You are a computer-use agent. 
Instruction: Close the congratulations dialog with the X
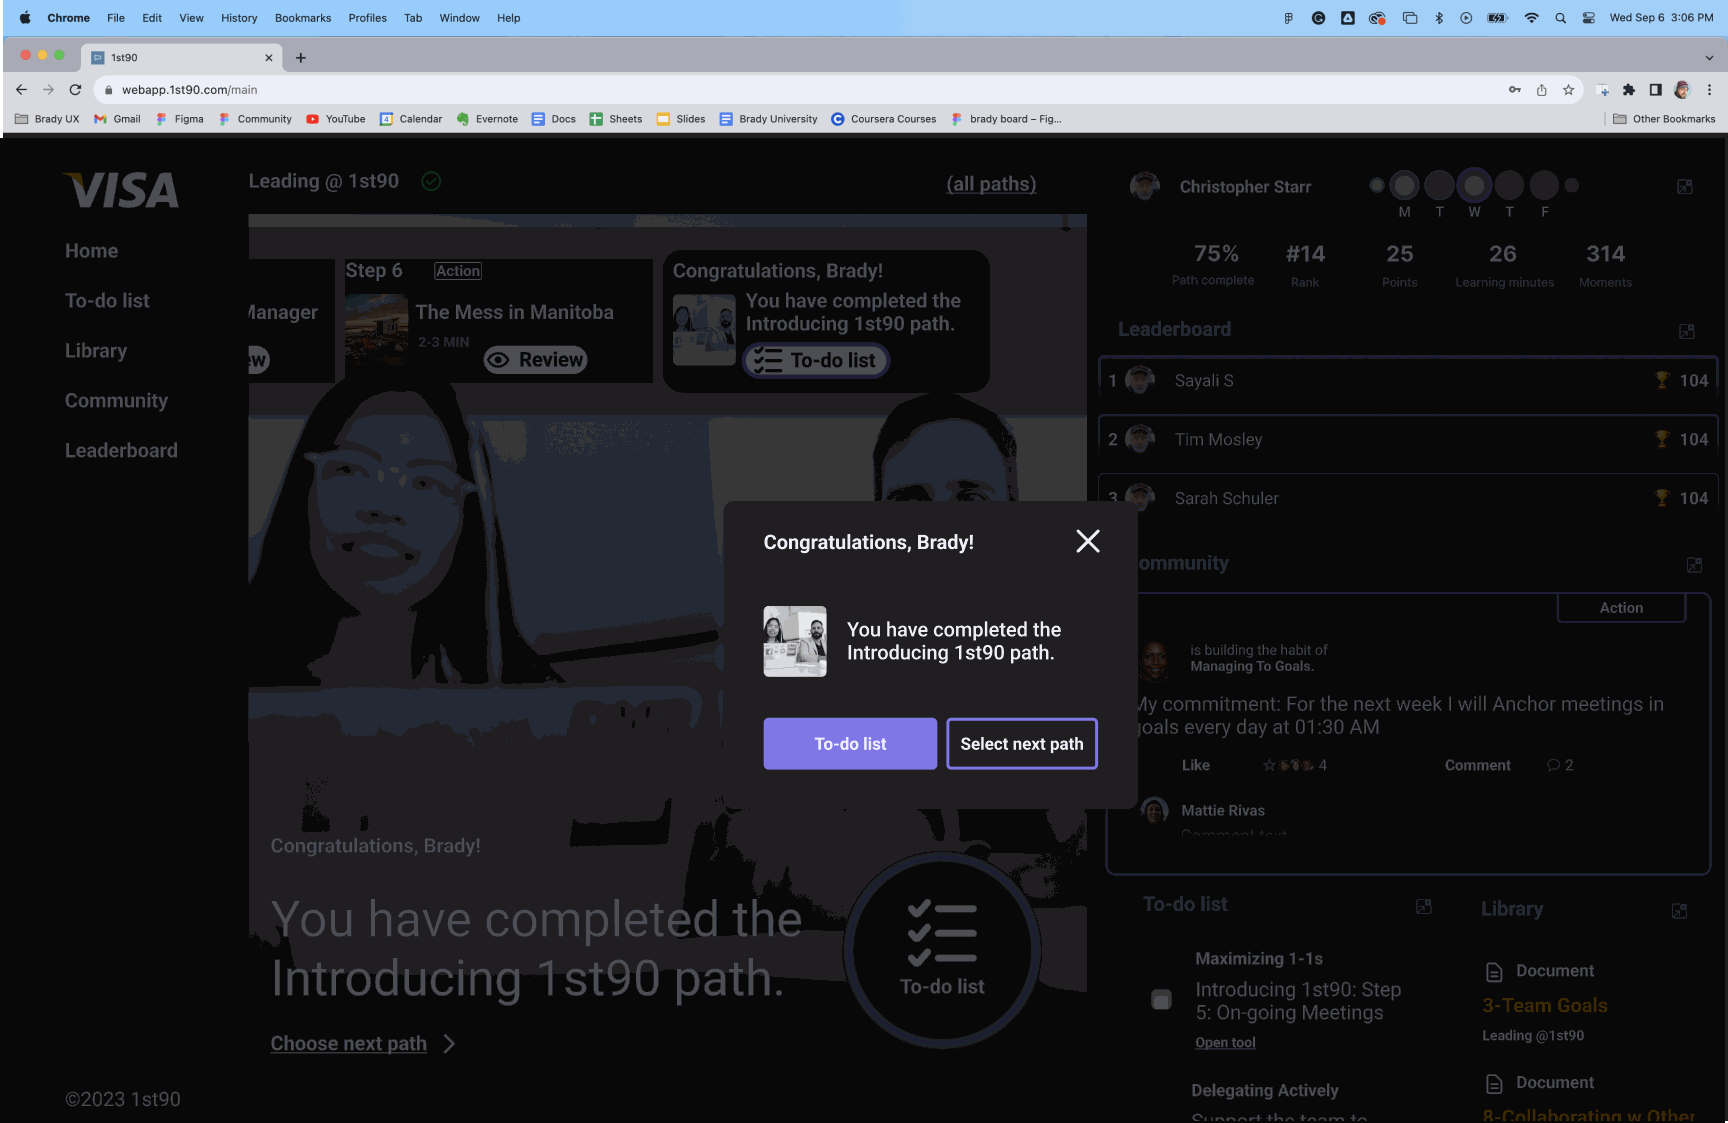coord(1088,541)
